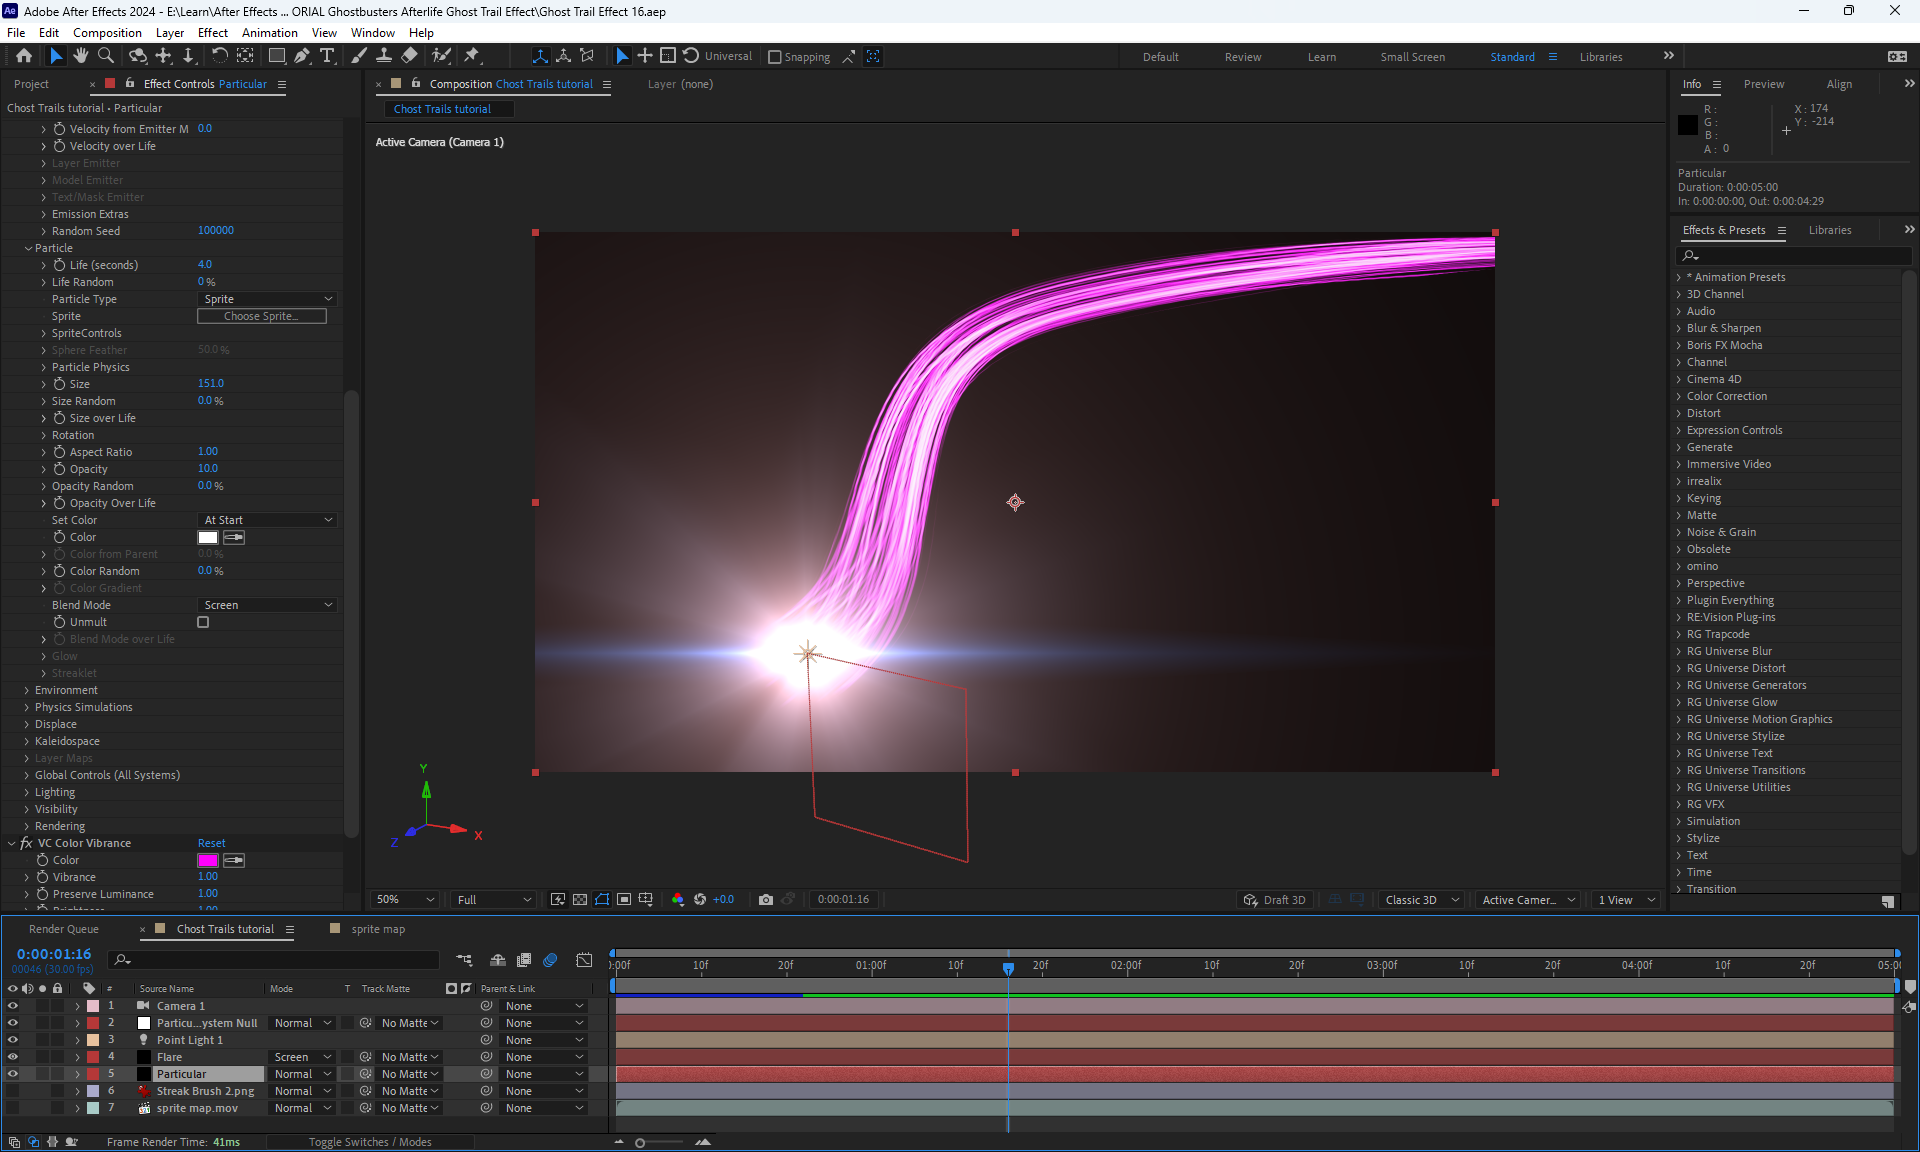
Task: Select the Horizontal Type tool
Action: pyautogui.click(x=327, y=56)
